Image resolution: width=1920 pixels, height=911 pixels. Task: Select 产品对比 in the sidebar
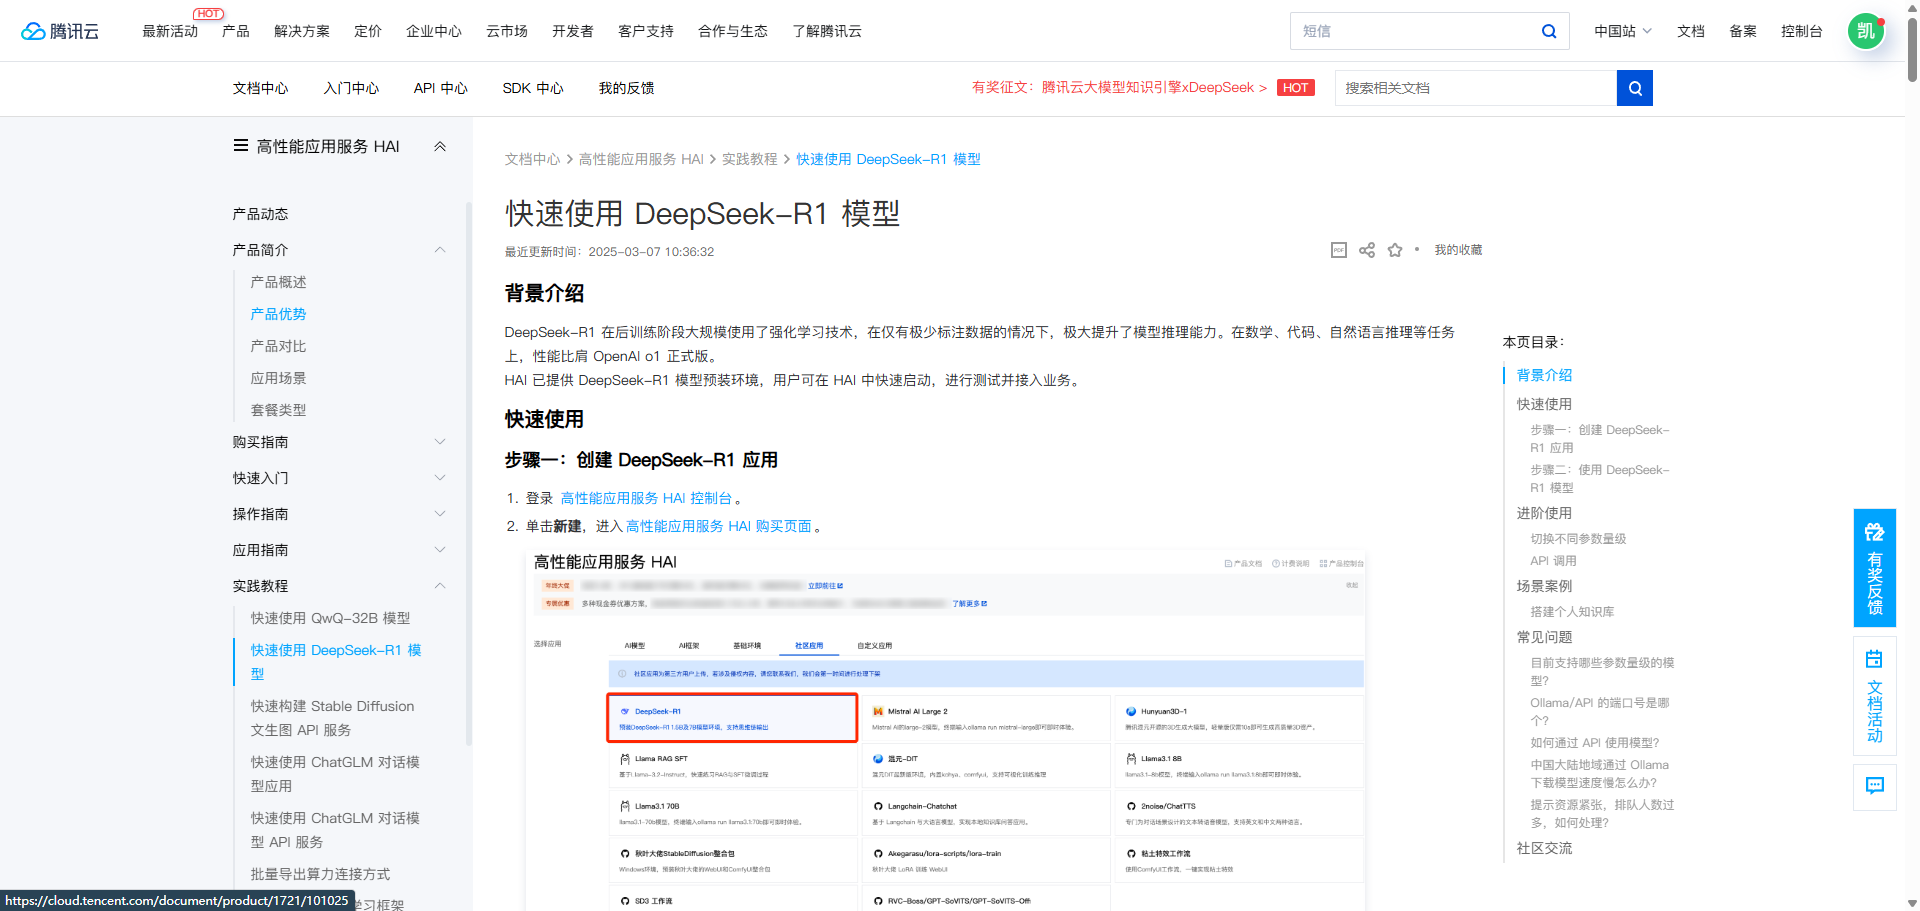coord(279,346)
